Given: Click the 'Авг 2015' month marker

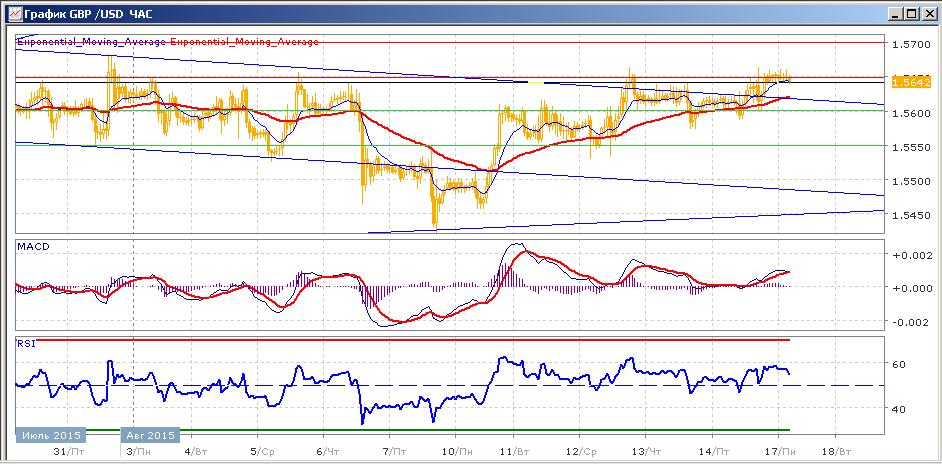Looking at the screenshot, I should click(150, 435).
